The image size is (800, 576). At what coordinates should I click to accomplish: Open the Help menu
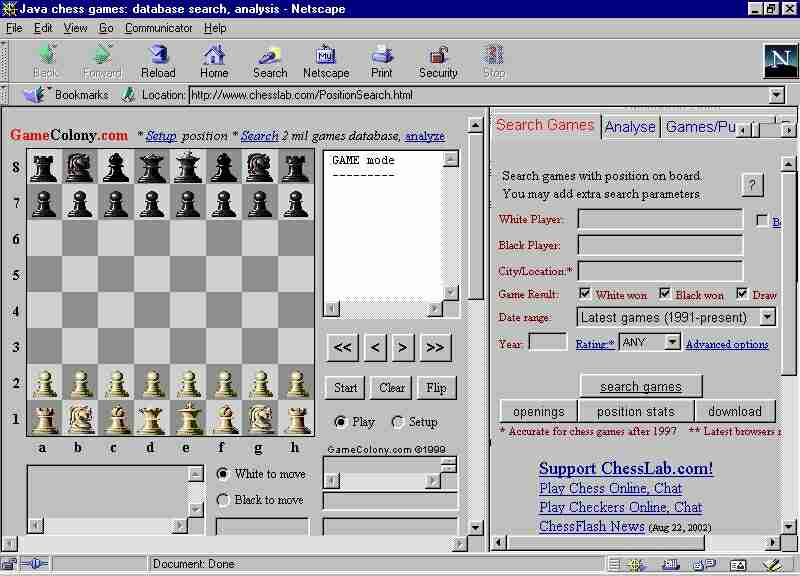215,28
